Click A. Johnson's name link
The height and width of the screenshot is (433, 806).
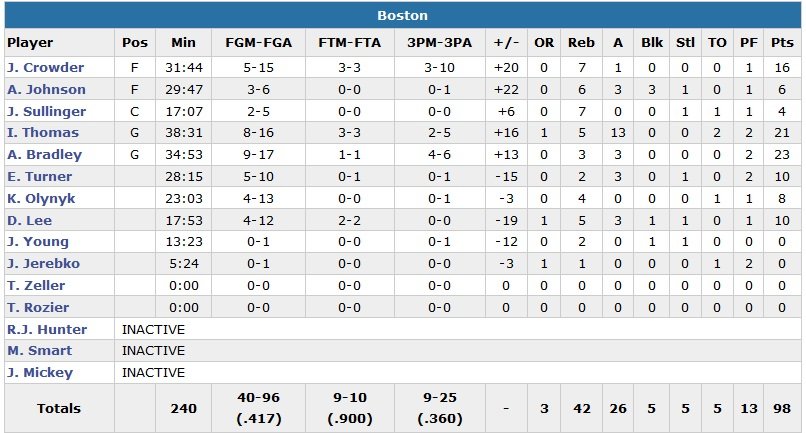[46, 89]
